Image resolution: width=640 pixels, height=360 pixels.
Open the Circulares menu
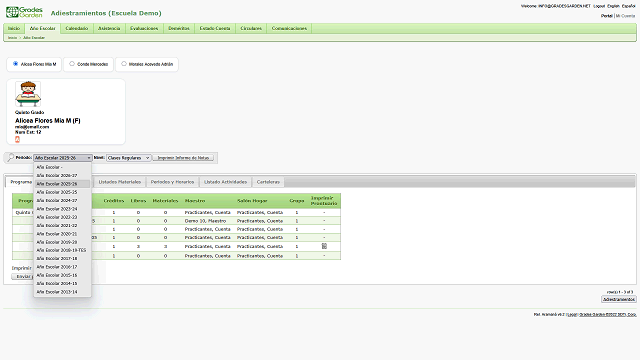coord(251,28)
